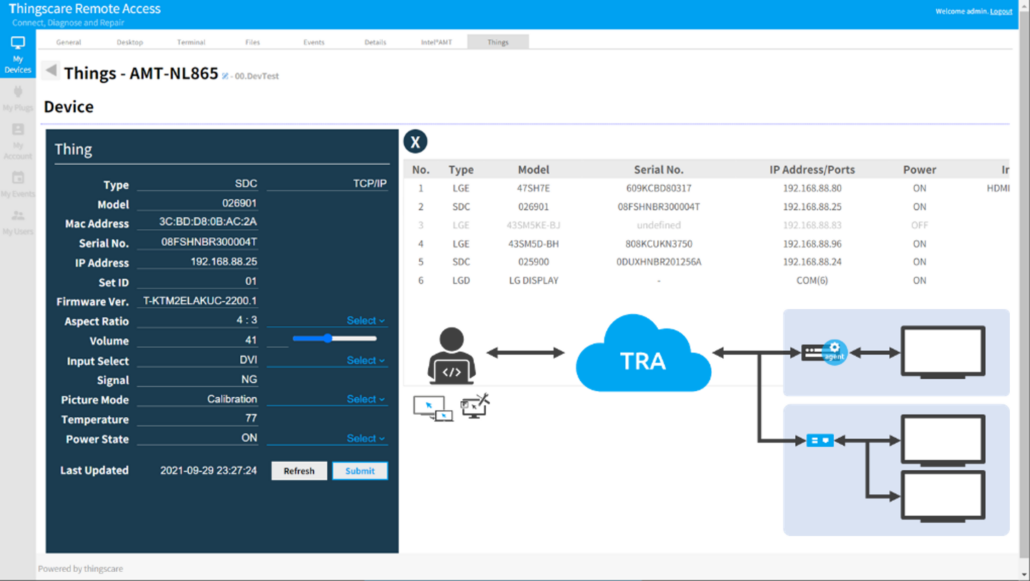
Task: Click the Things tab
Action: tap(498, 42)
